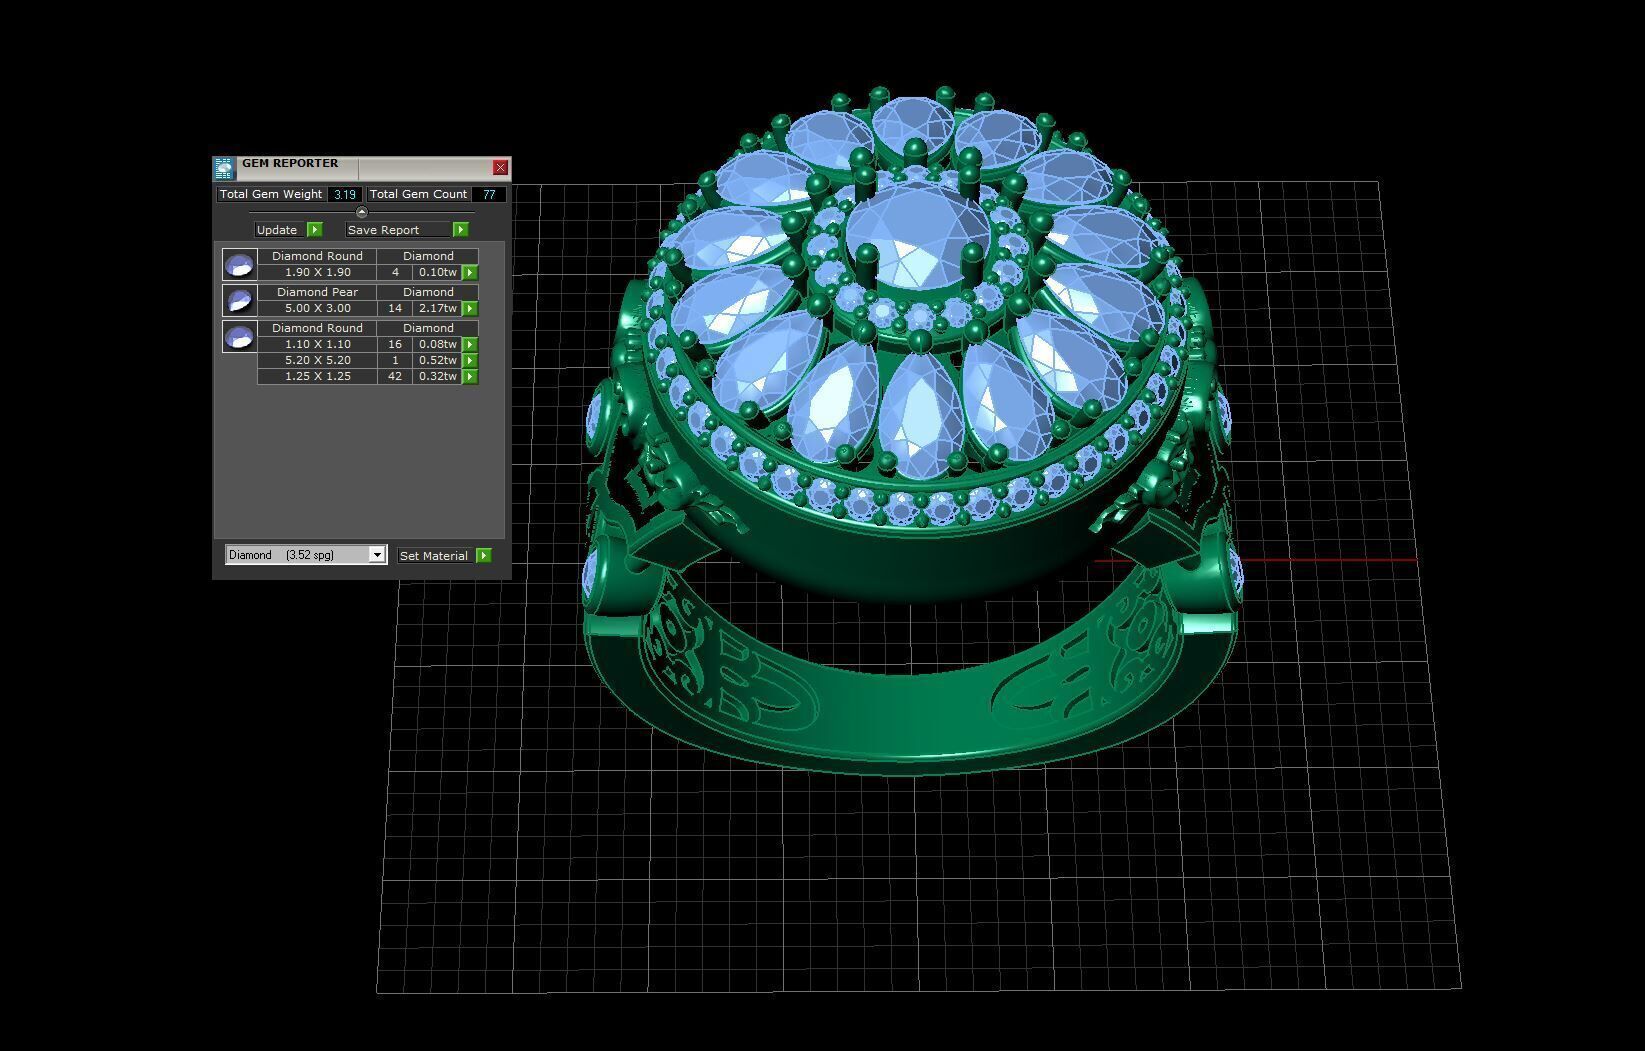Click the Gem Reporter title bar icon

point(223,168)
